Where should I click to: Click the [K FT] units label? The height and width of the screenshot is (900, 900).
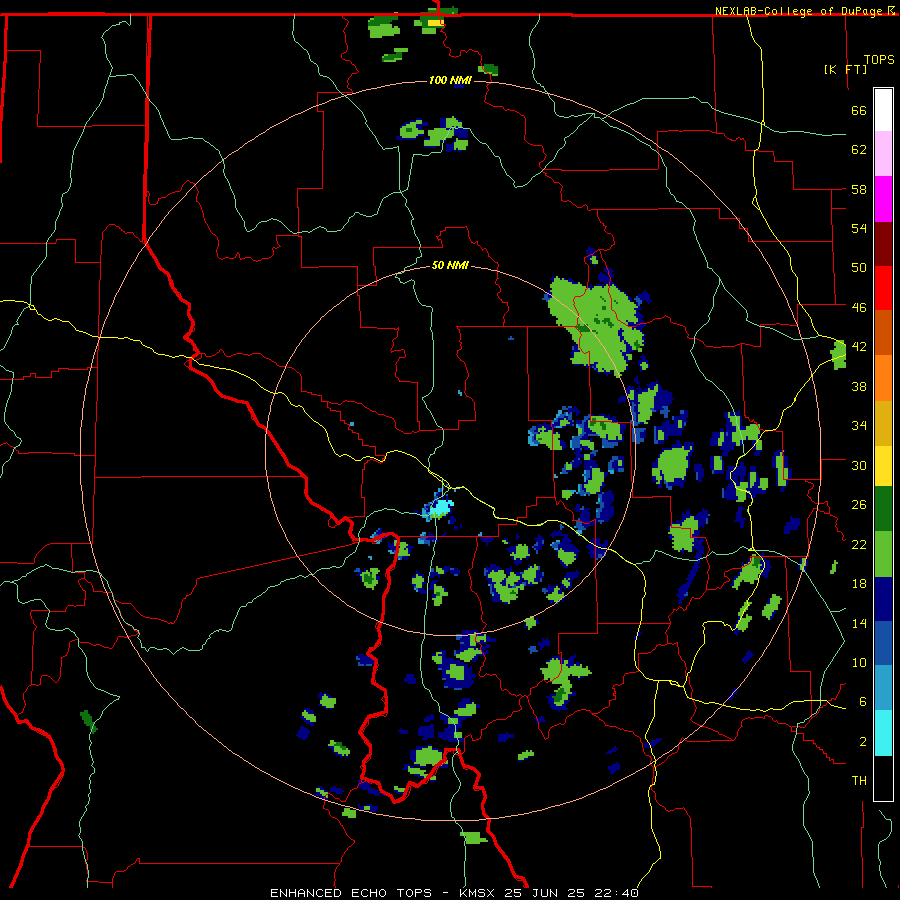845,69
